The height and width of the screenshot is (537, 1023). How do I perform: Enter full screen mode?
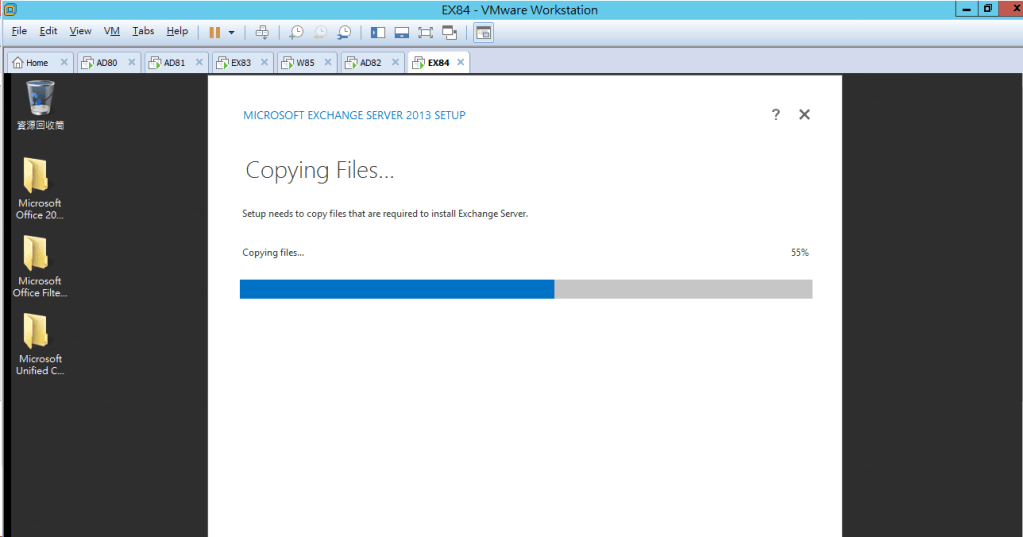click(x=425, y=32)
